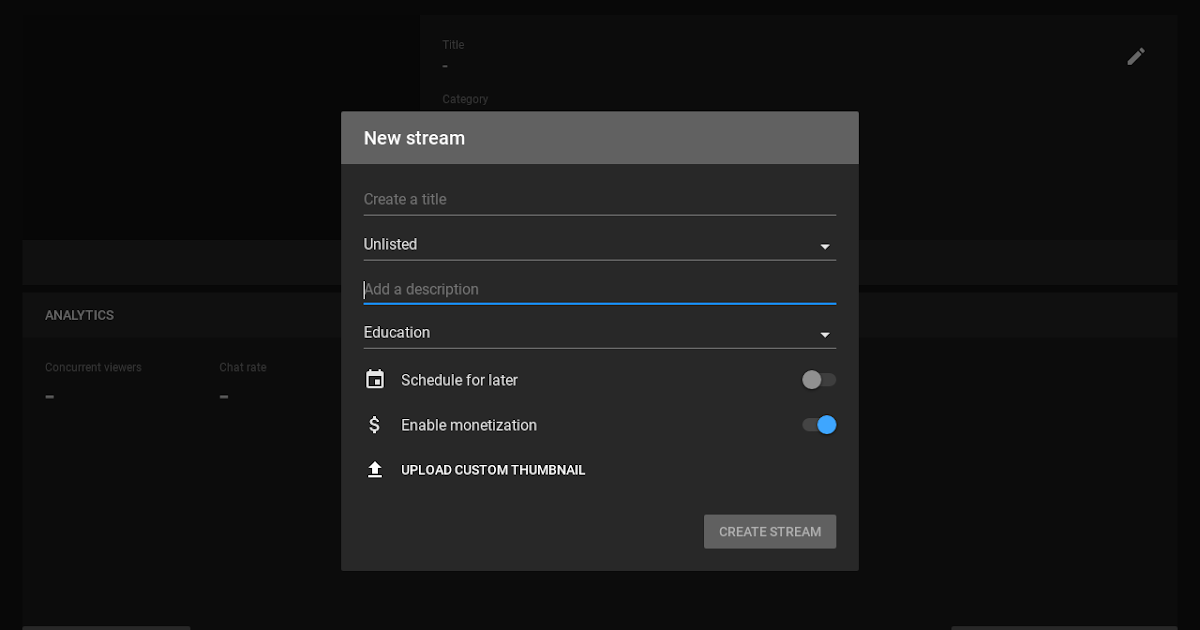This screenshot has width=1200, height=630.
Task: Enable the Schedule for later switch
Action: (818, 379)
